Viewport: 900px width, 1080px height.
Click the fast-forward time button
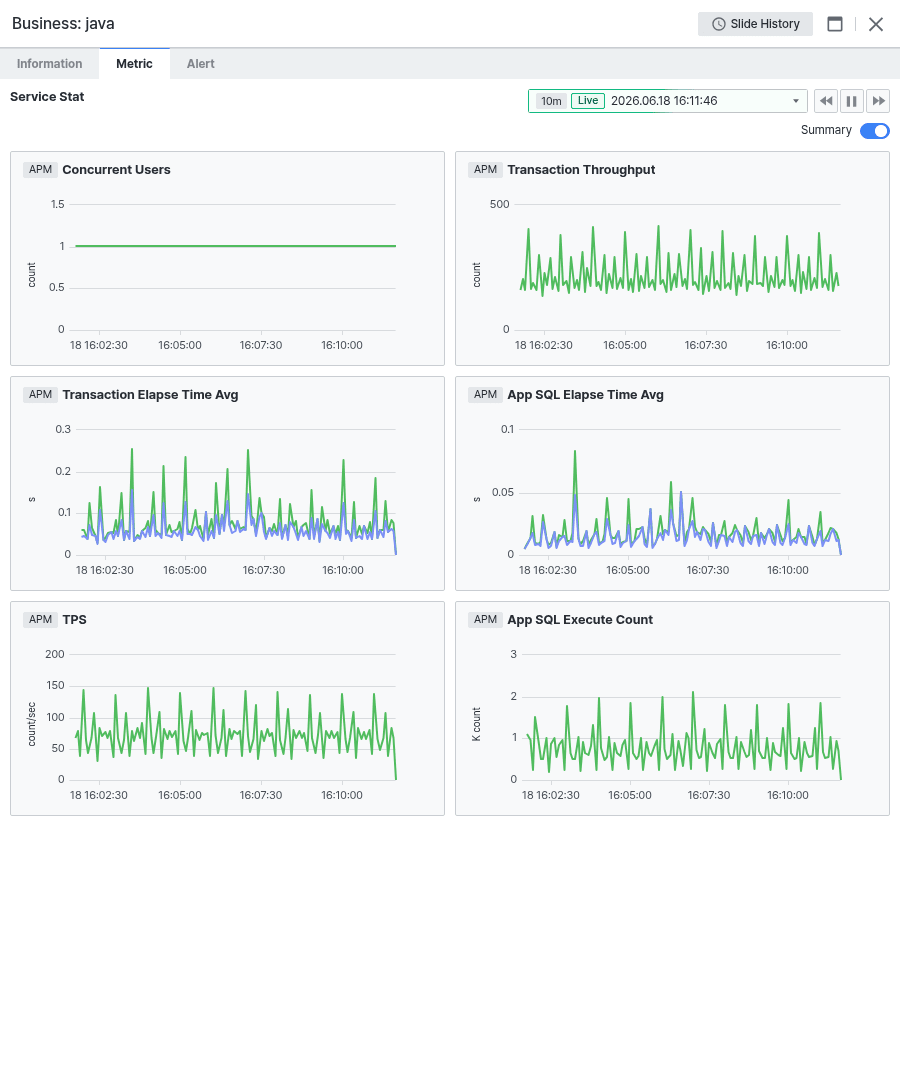click(x=878, y=101)
